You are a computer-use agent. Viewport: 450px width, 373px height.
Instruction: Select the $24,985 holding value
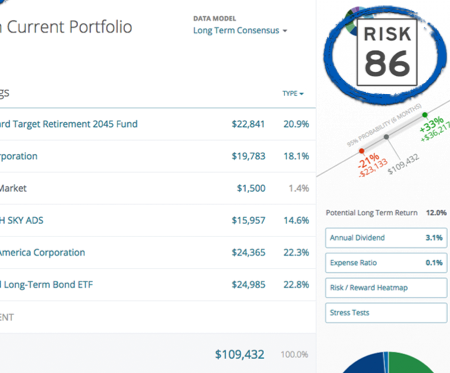(x=248, y=285)
